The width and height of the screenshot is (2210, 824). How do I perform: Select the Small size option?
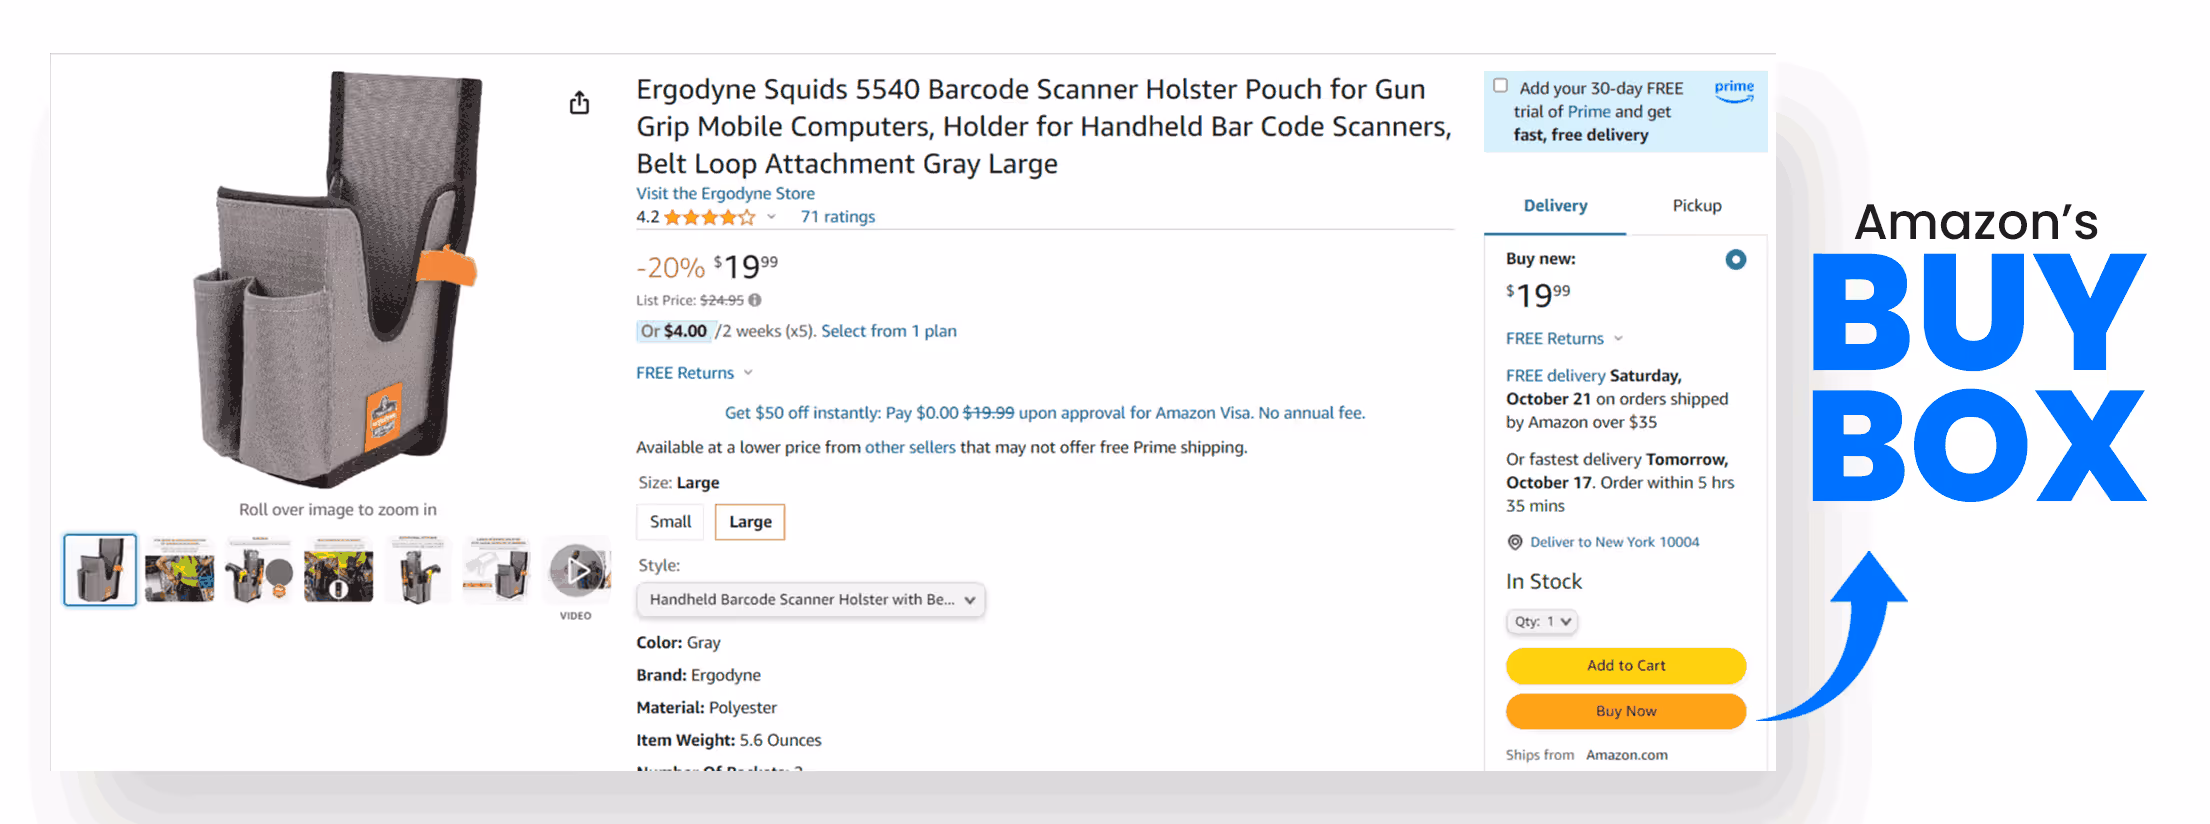pyautogui.click(x=670, y=522)
